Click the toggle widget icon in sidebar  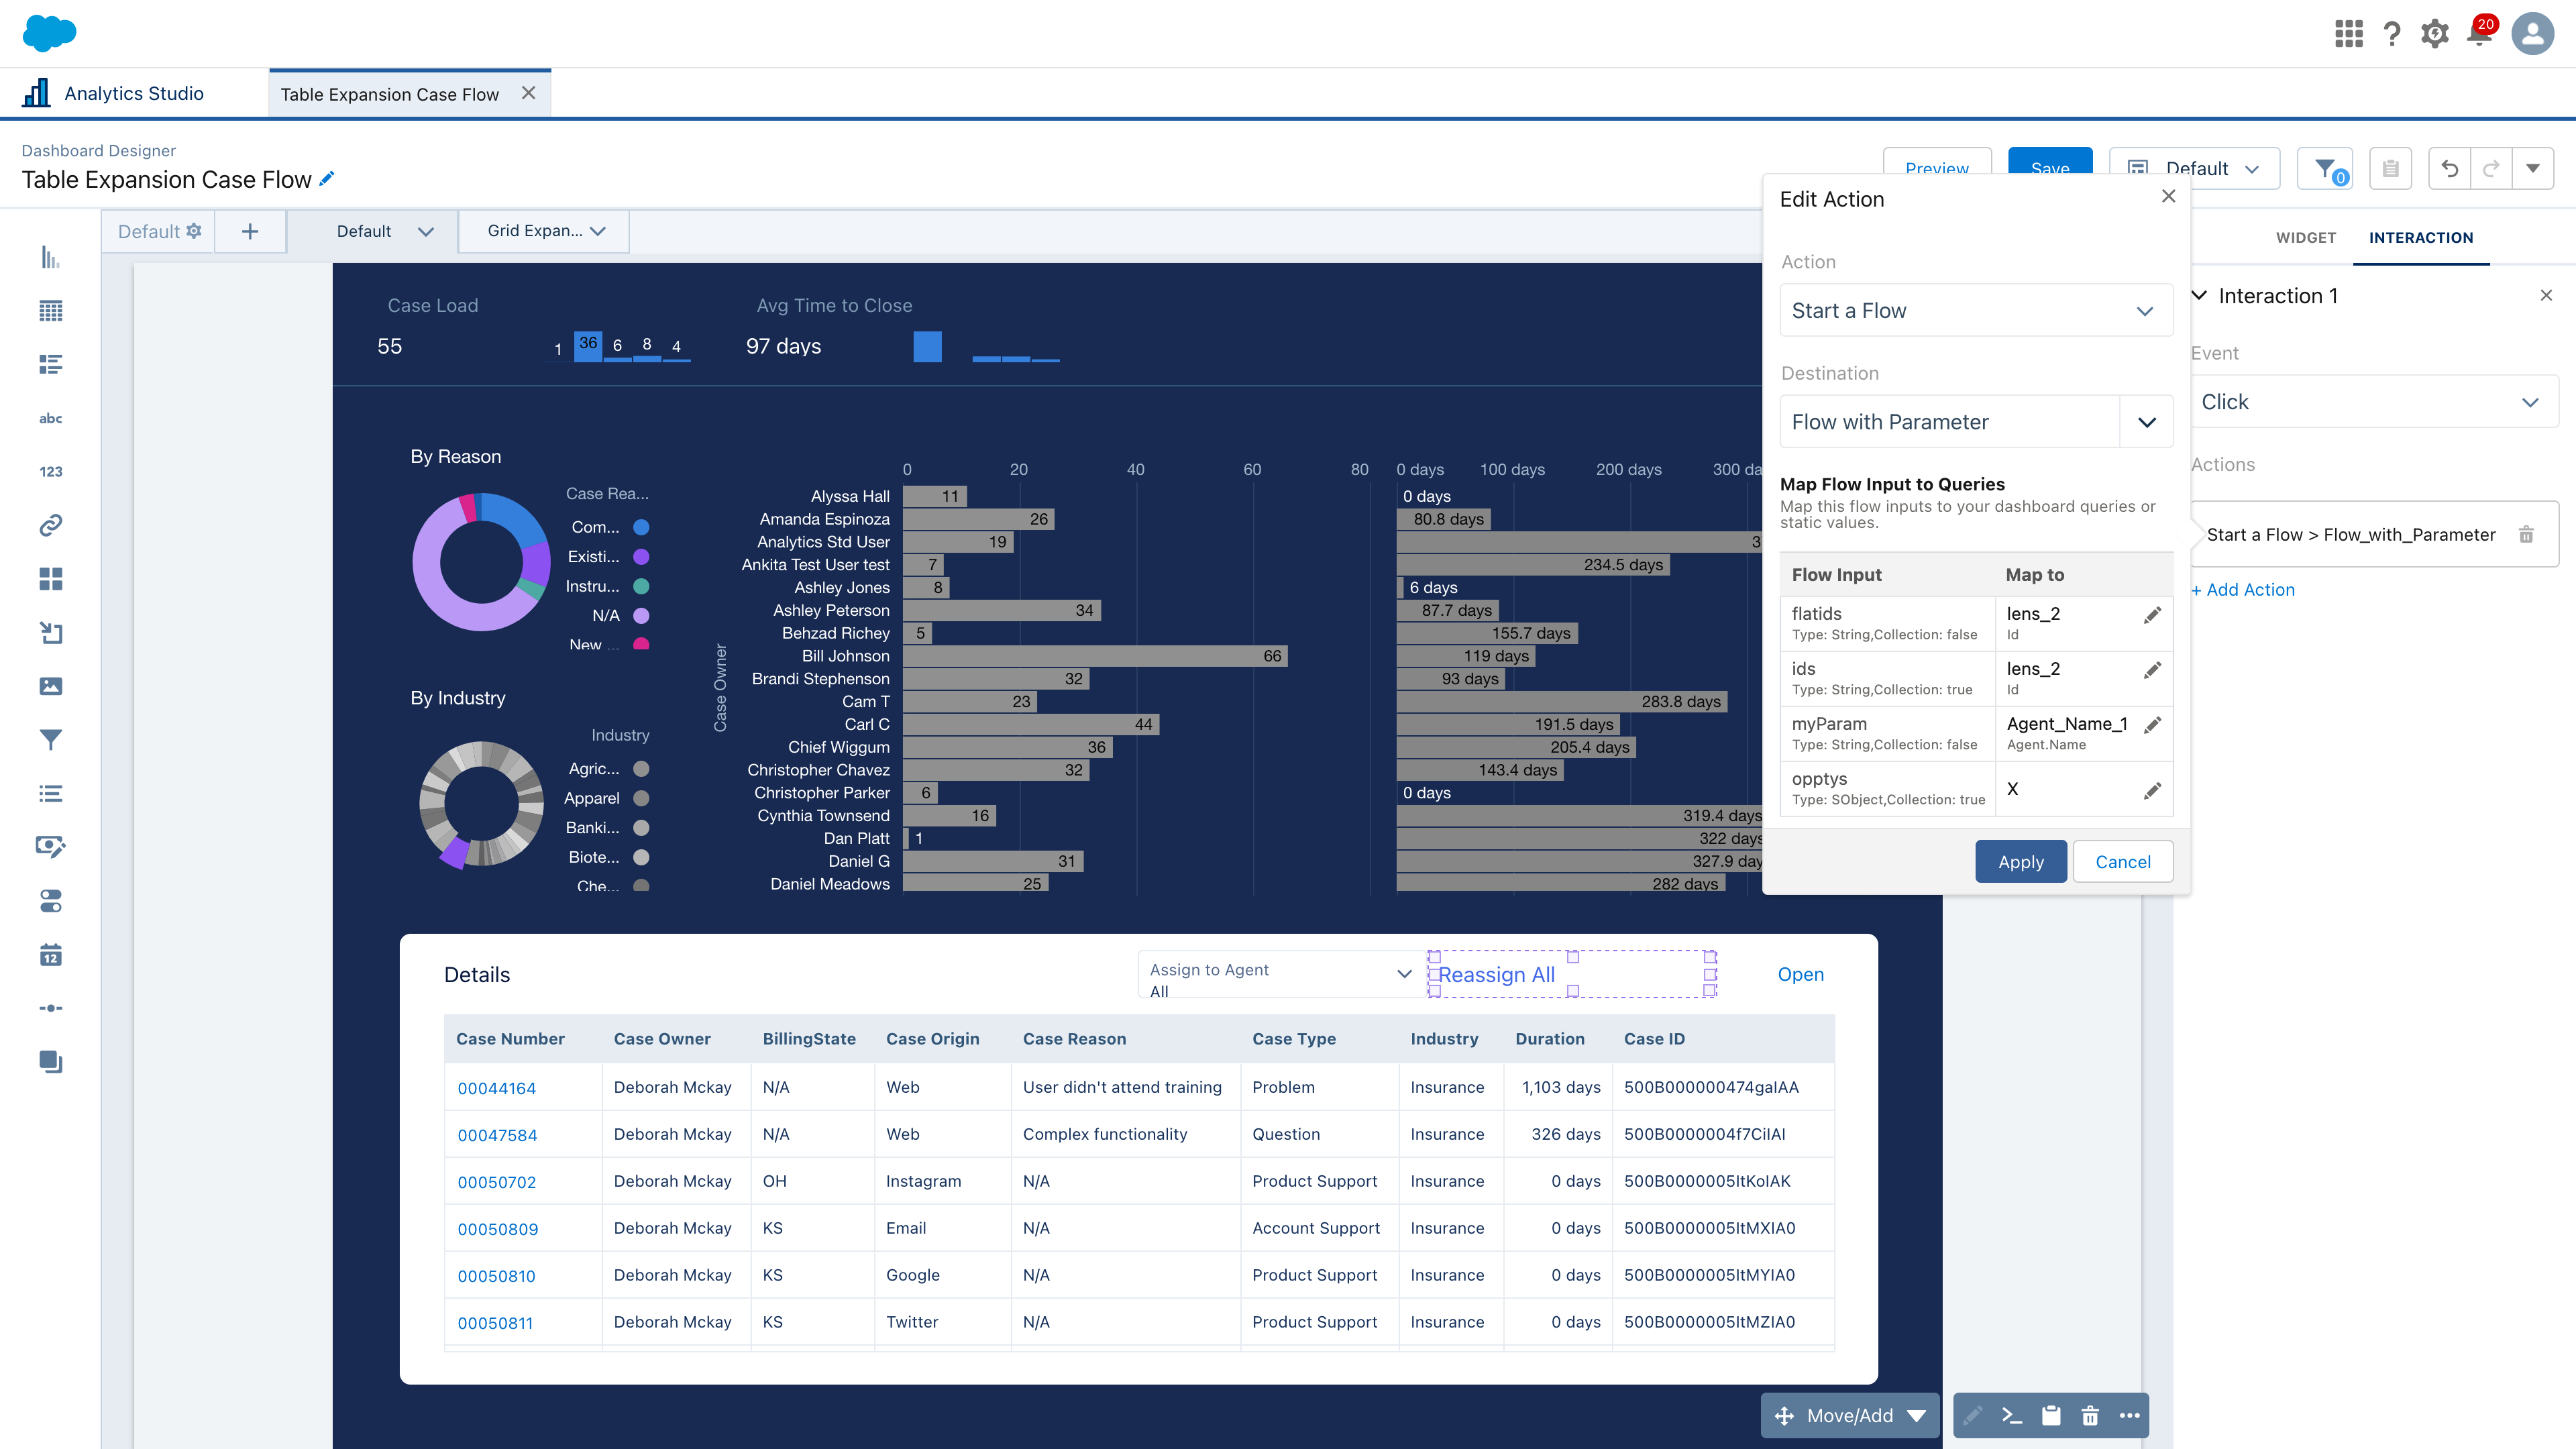pyautogui.click(x=50, y=901)
